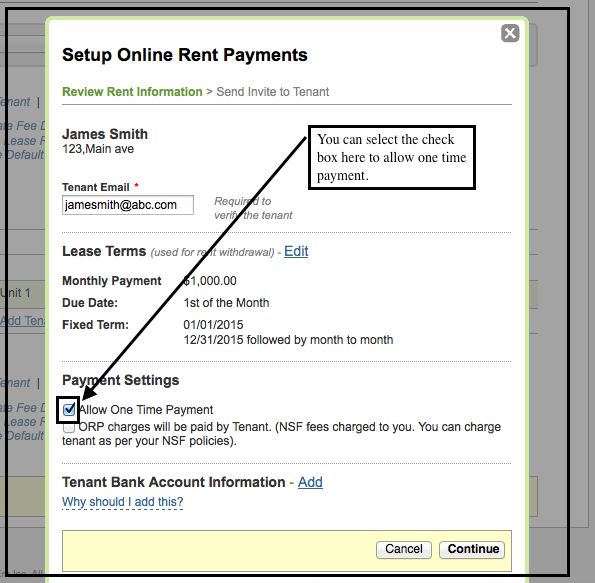Viewport: 595px width, 583px height.
Task: Click the Monthly Payment label
Action: coord(112,281)
